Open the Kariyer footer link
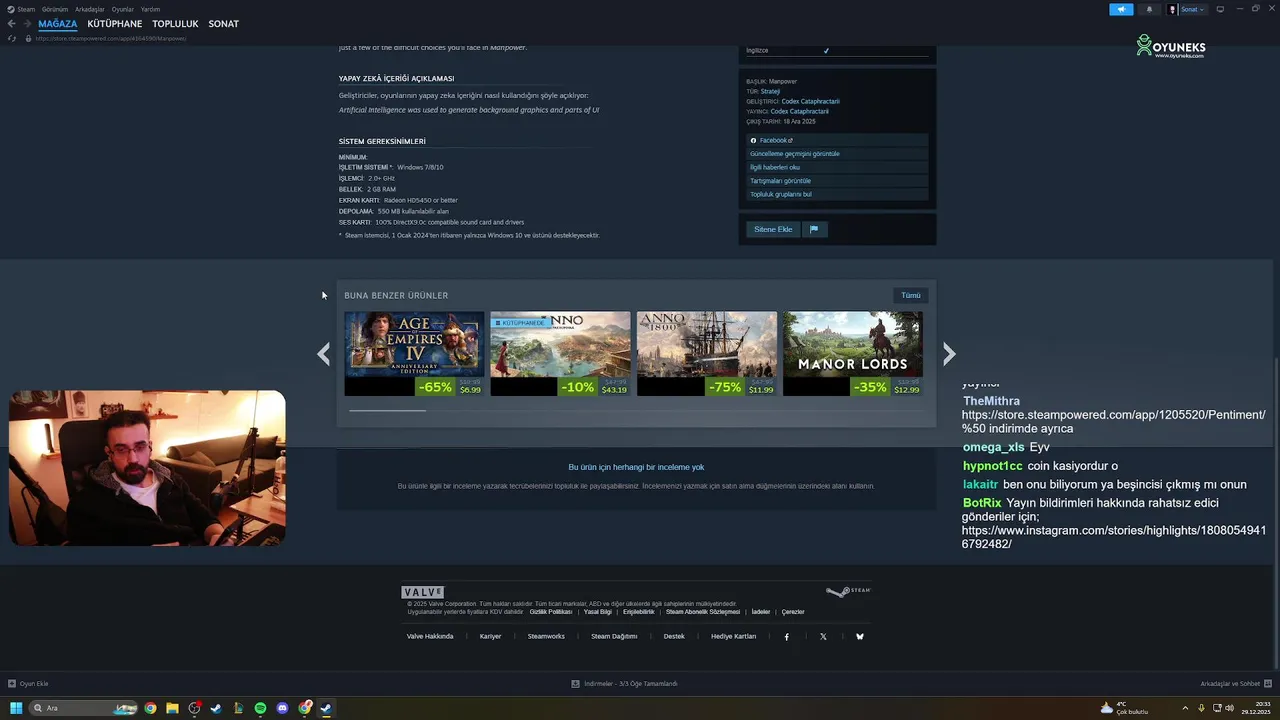 coord(490,636)
